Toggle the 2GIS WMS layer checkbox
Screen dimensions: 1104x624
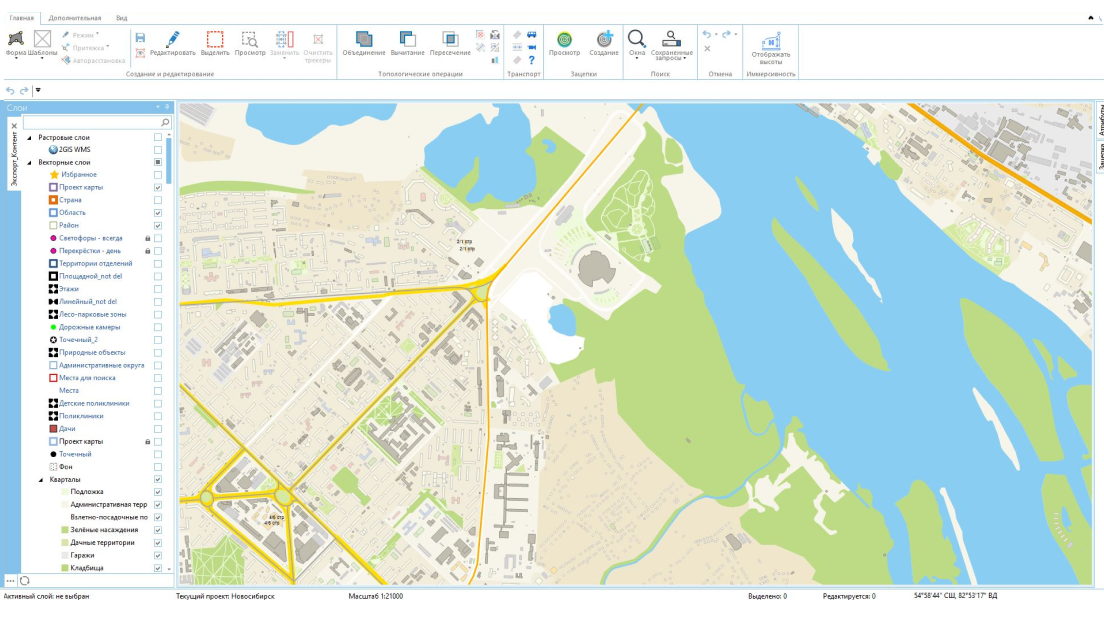[158, 150]
